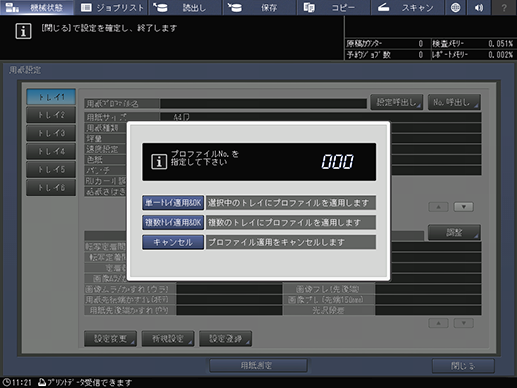Image resolution: width=517 pixels, height=388 pixels.
Task: Click the lower list up arrow
Action: click(438, 323)
